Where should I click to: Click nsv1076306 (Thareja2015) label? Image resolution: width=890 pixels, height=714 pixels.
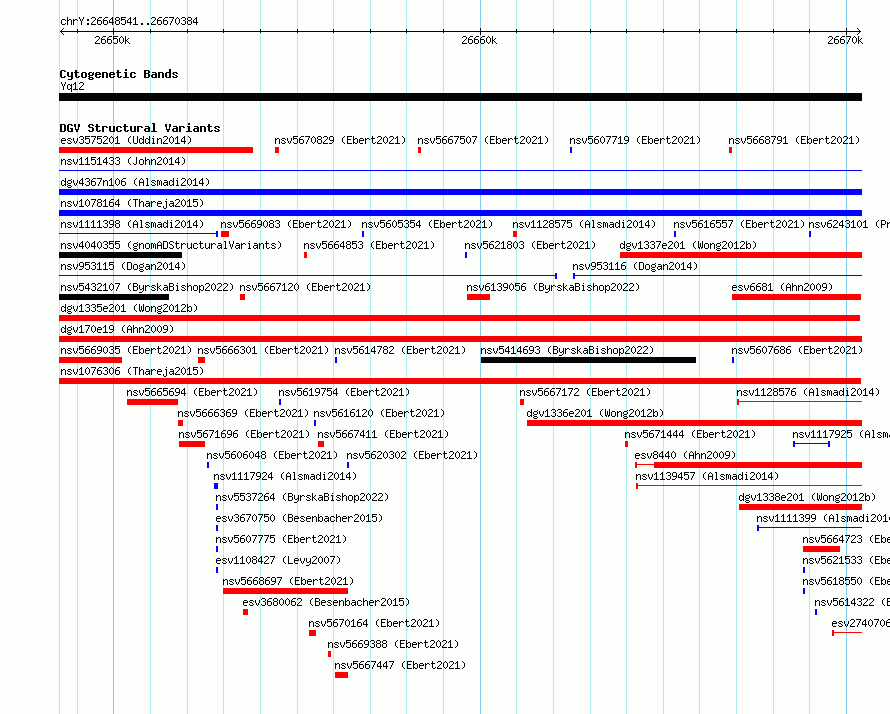click(x=132, y=371)
